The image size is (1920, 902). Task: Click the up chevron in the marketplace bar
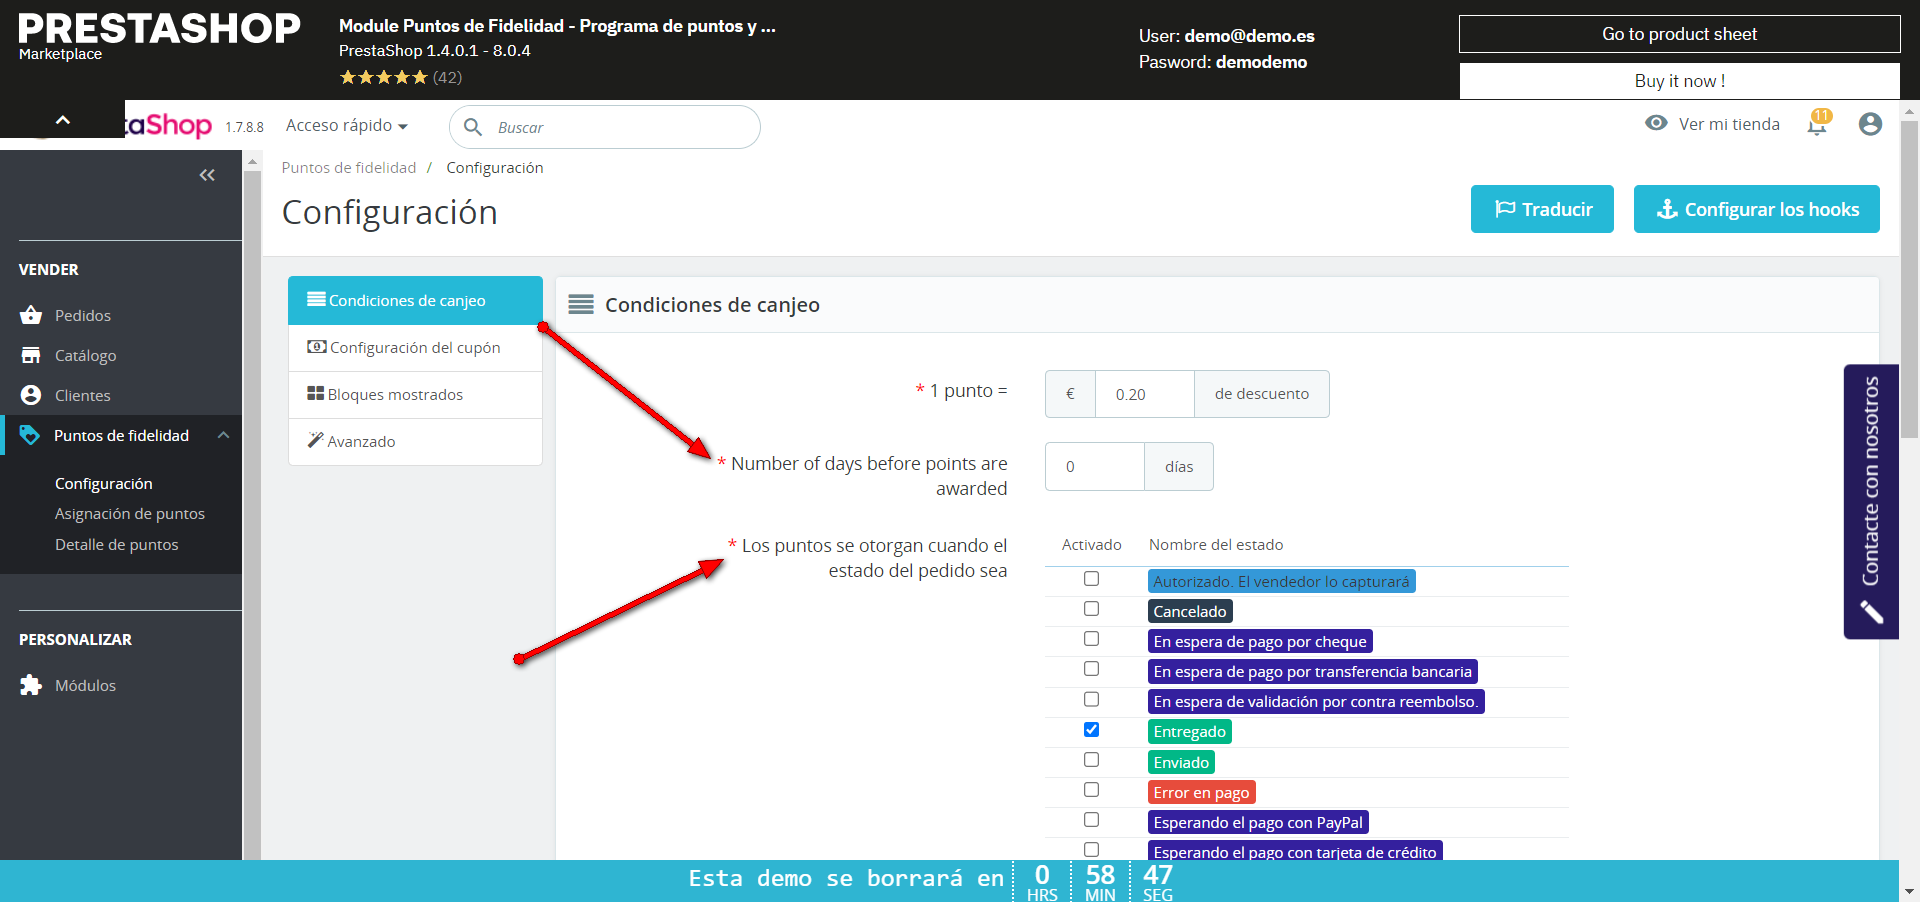pyautogui.click(x=63, y=120)
